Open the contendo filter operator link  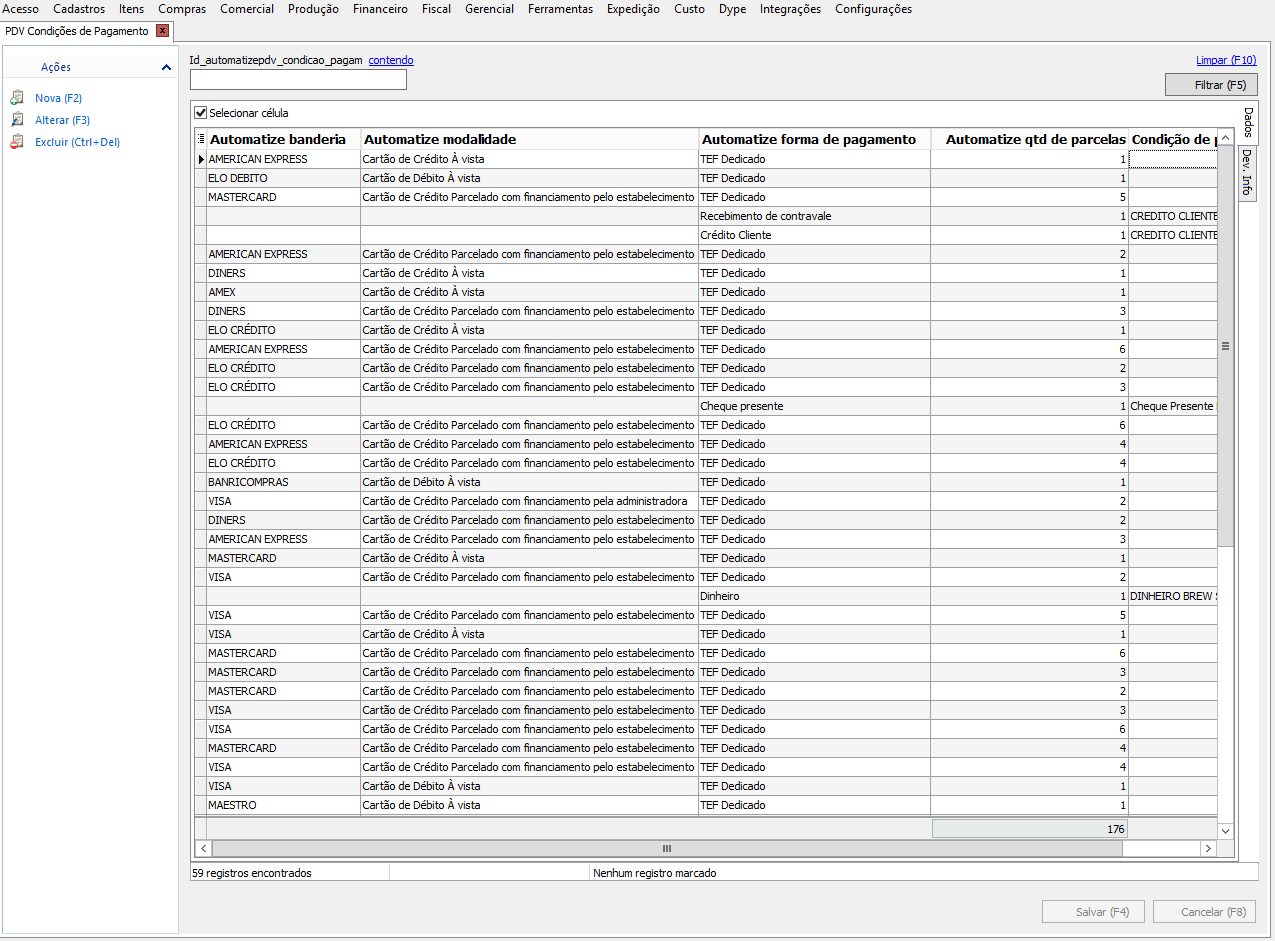[x=391, y=60]
